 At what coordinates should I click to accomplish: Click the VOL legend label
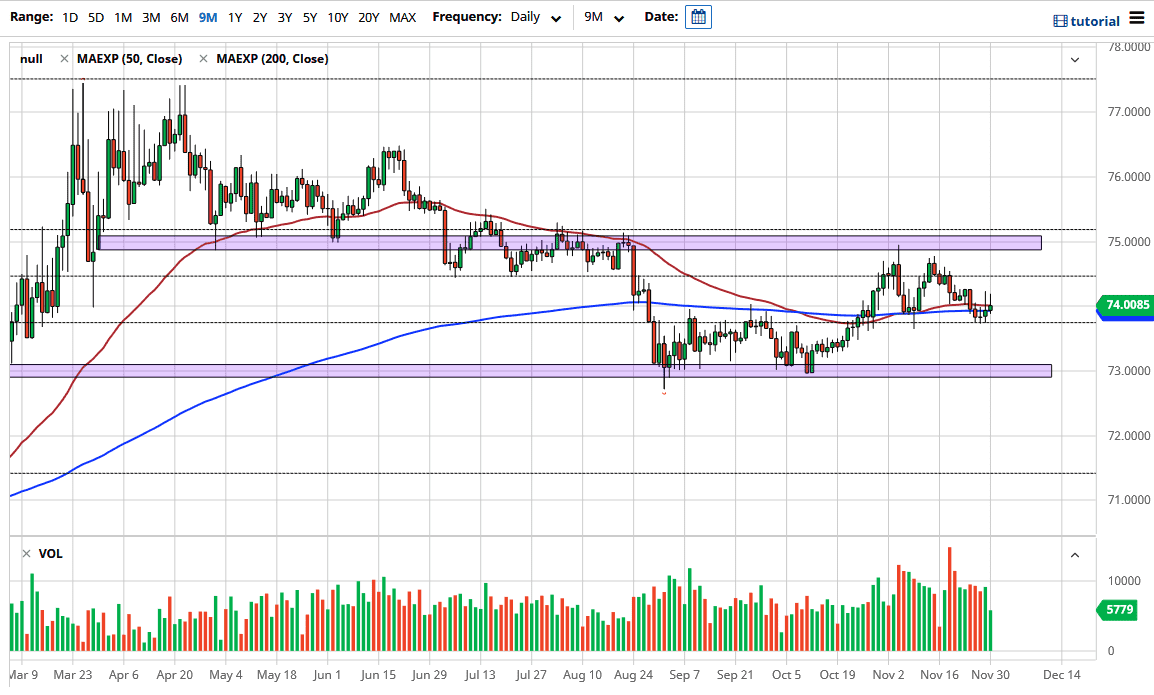(51, 554)
